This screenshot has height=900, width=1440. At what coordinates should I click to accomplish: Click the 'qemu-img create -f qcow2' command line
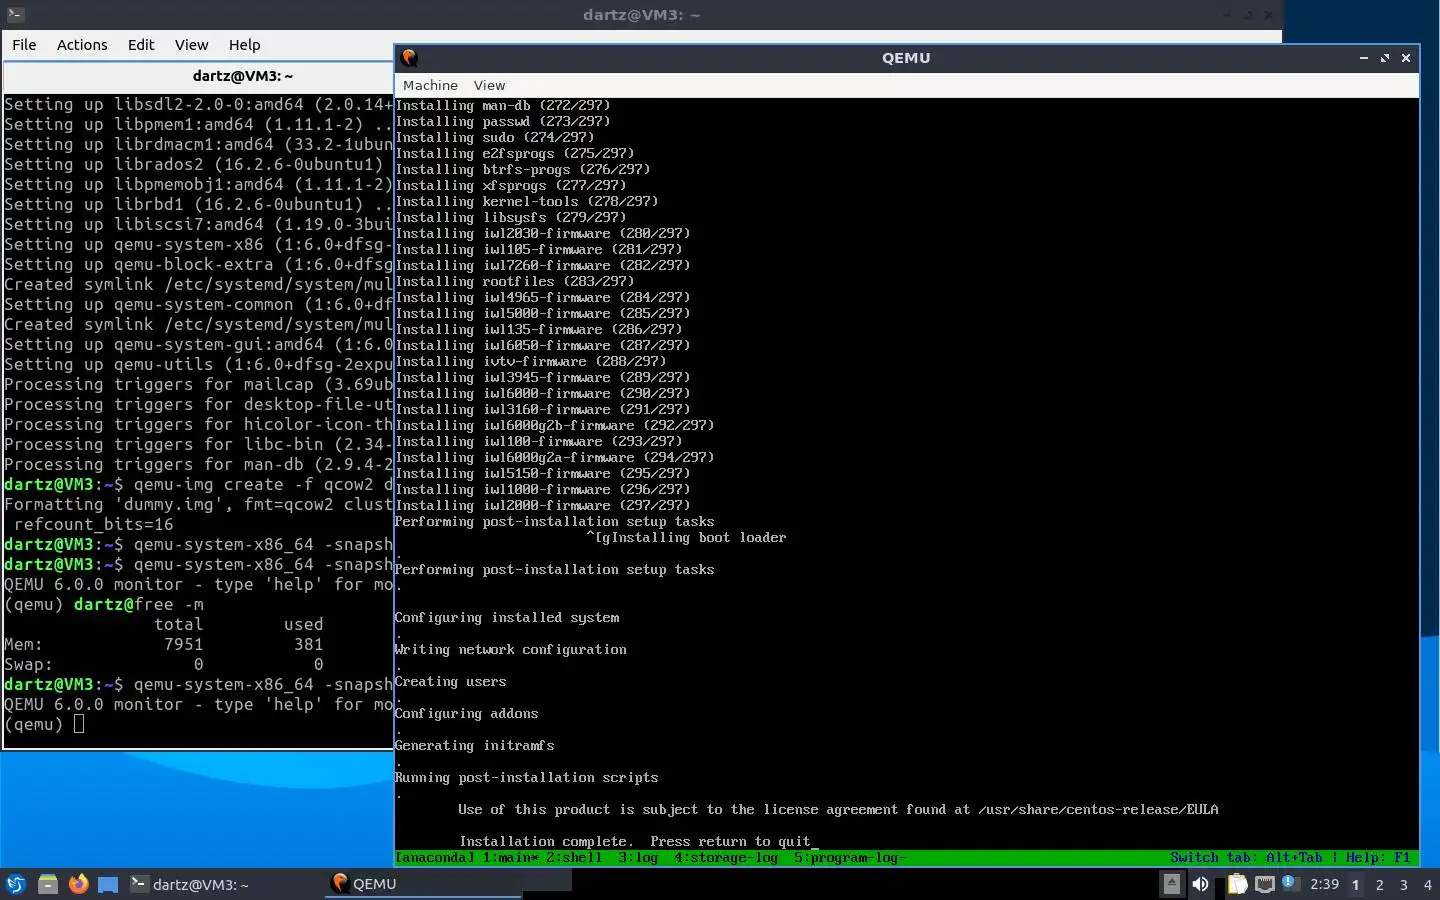(x=198, y=484)
